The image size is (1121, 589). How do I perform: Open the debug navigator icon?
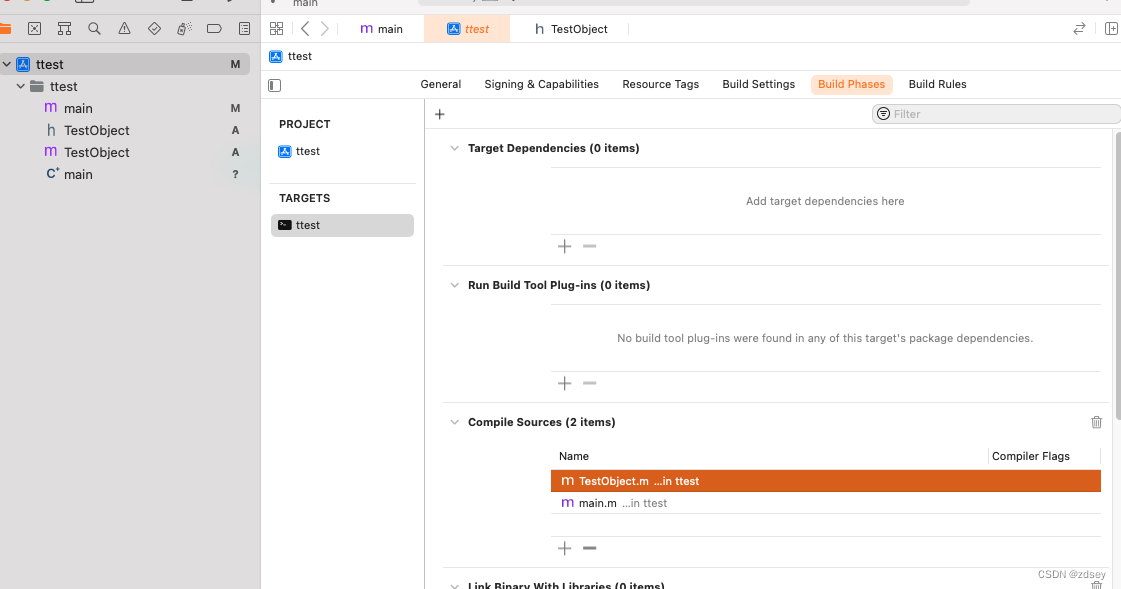point(184,29)
